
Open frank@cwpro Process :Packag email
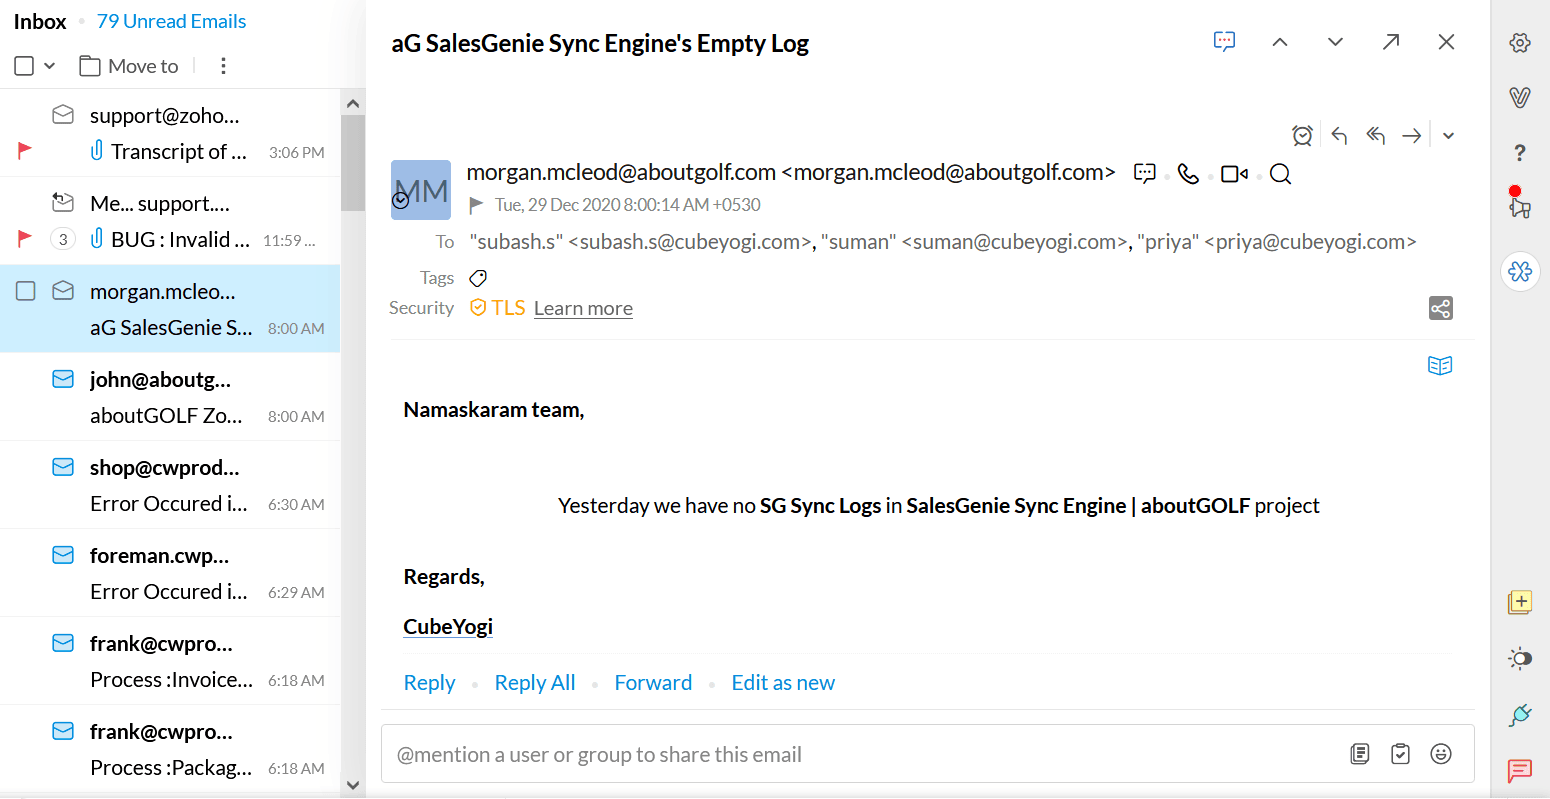coord(170,749)
